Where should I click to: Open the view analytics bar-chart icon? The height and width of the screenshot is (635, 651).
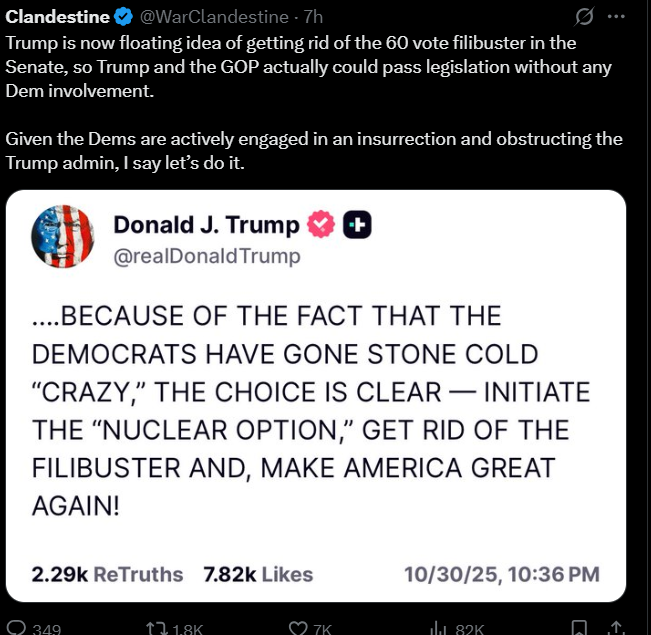[437, 628]
